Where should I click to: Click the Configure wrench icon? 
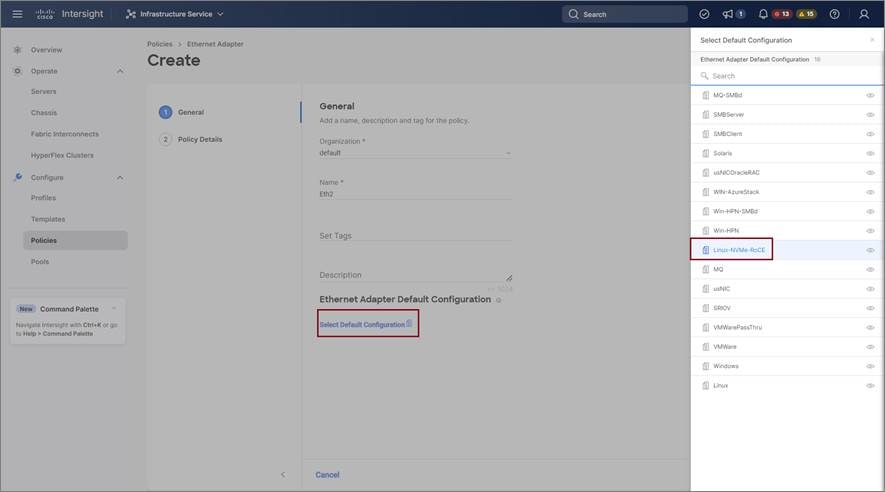point(18,177)
